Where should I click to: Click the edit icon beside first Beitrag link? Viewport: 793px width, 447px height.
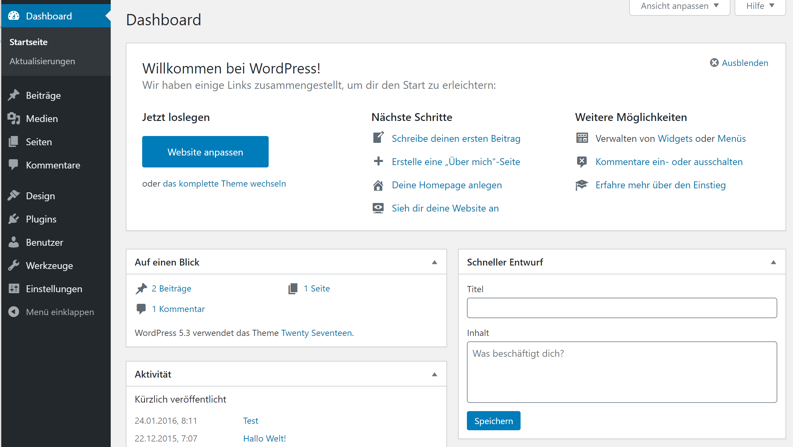(x=378, y=138)
